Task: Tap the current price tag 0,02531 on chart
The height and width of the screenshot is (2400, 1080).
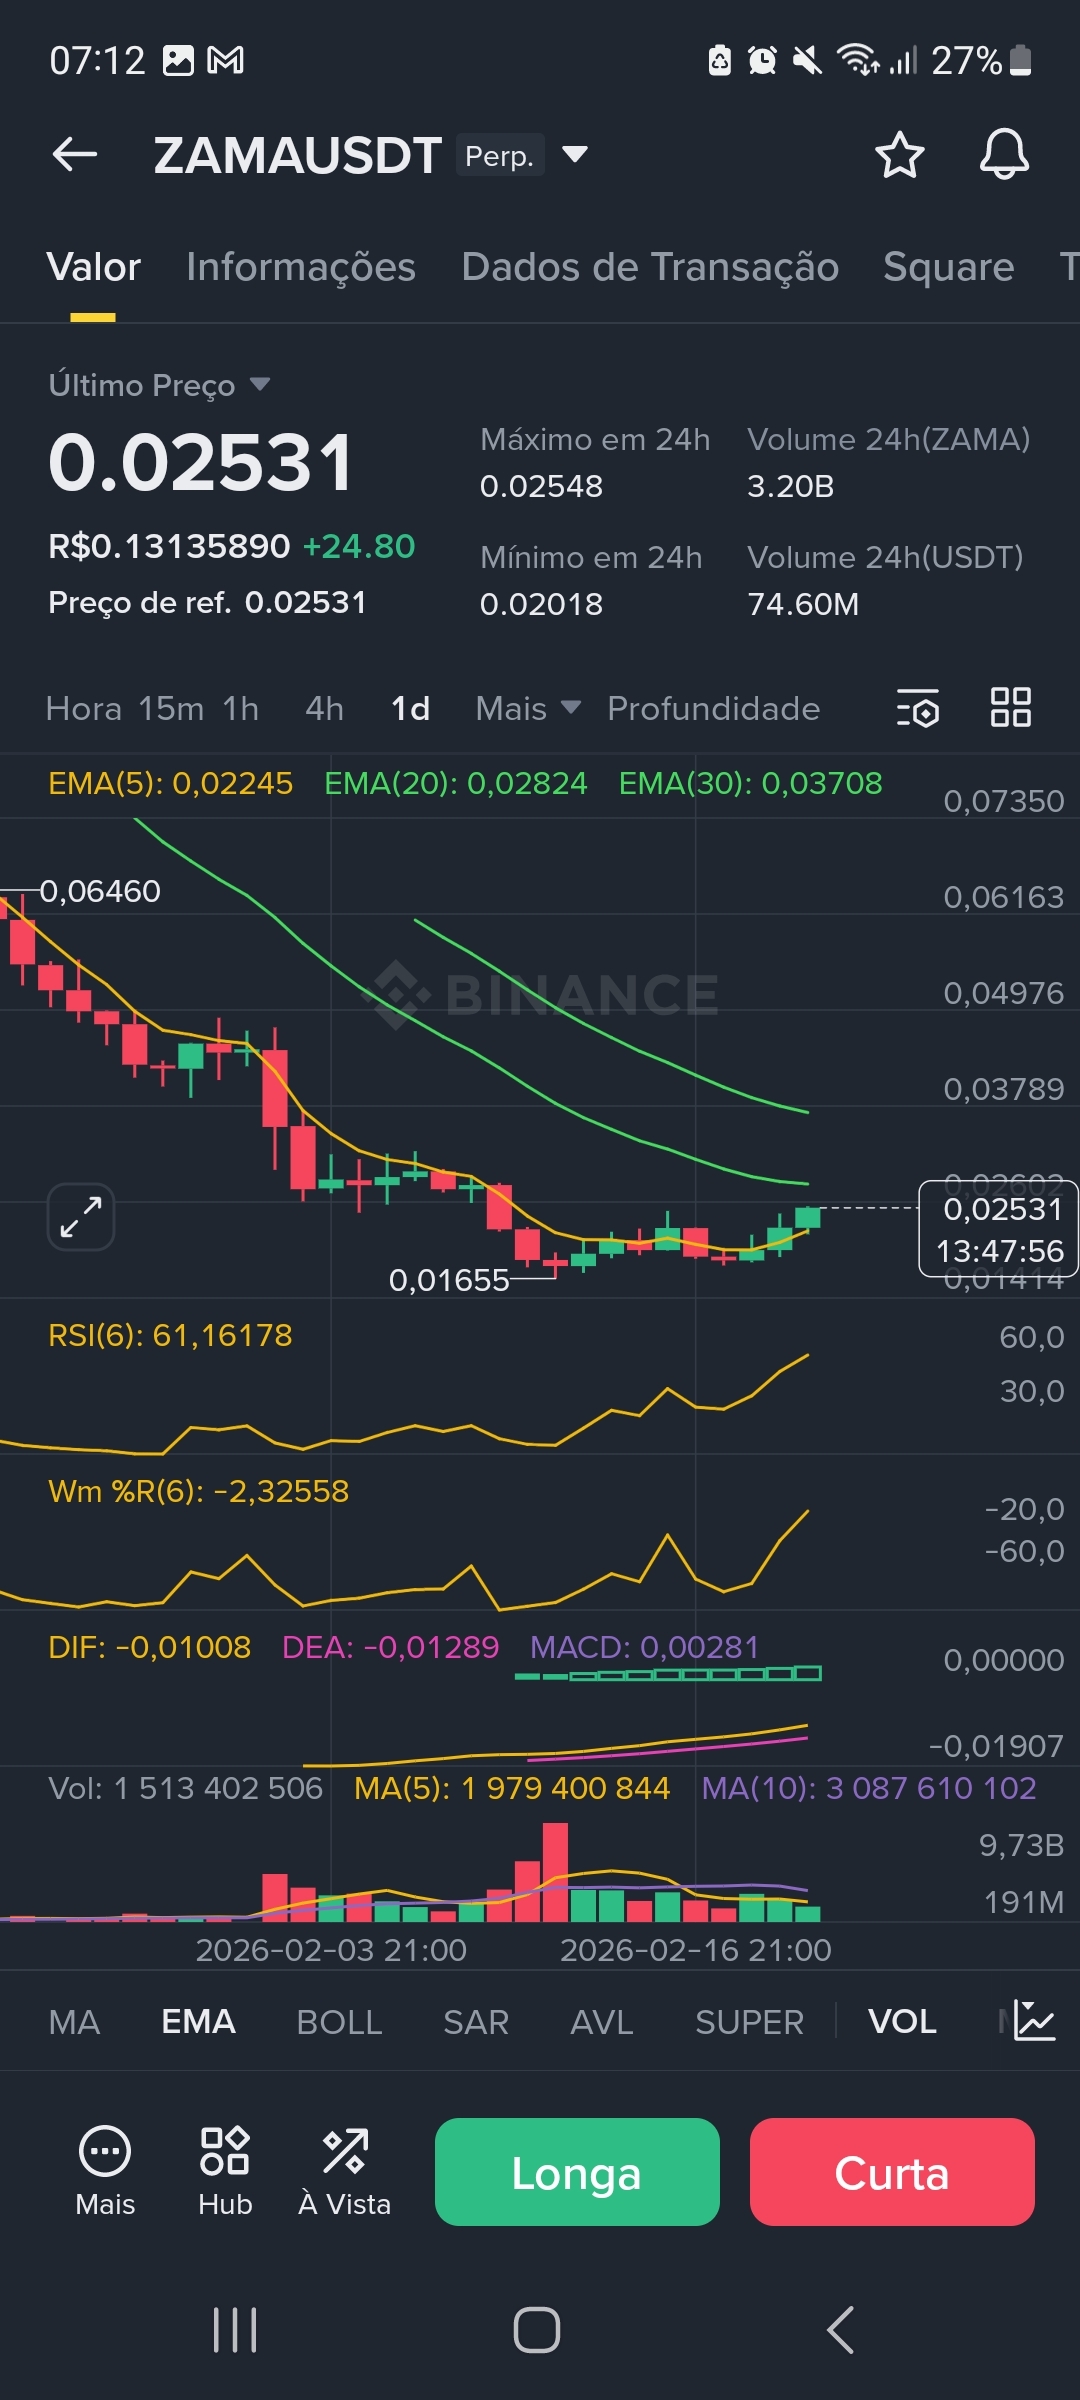Action: (998, 1229)
